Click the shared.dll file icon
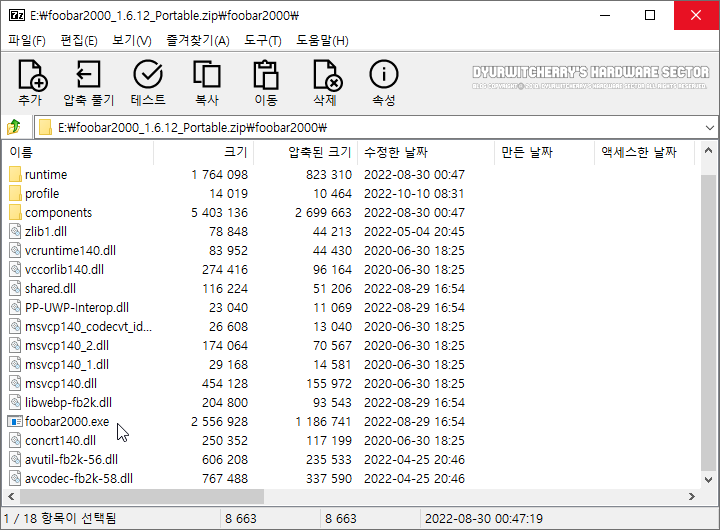The width and height of the screenshot is (720, 530). click(x=15, y=288)
